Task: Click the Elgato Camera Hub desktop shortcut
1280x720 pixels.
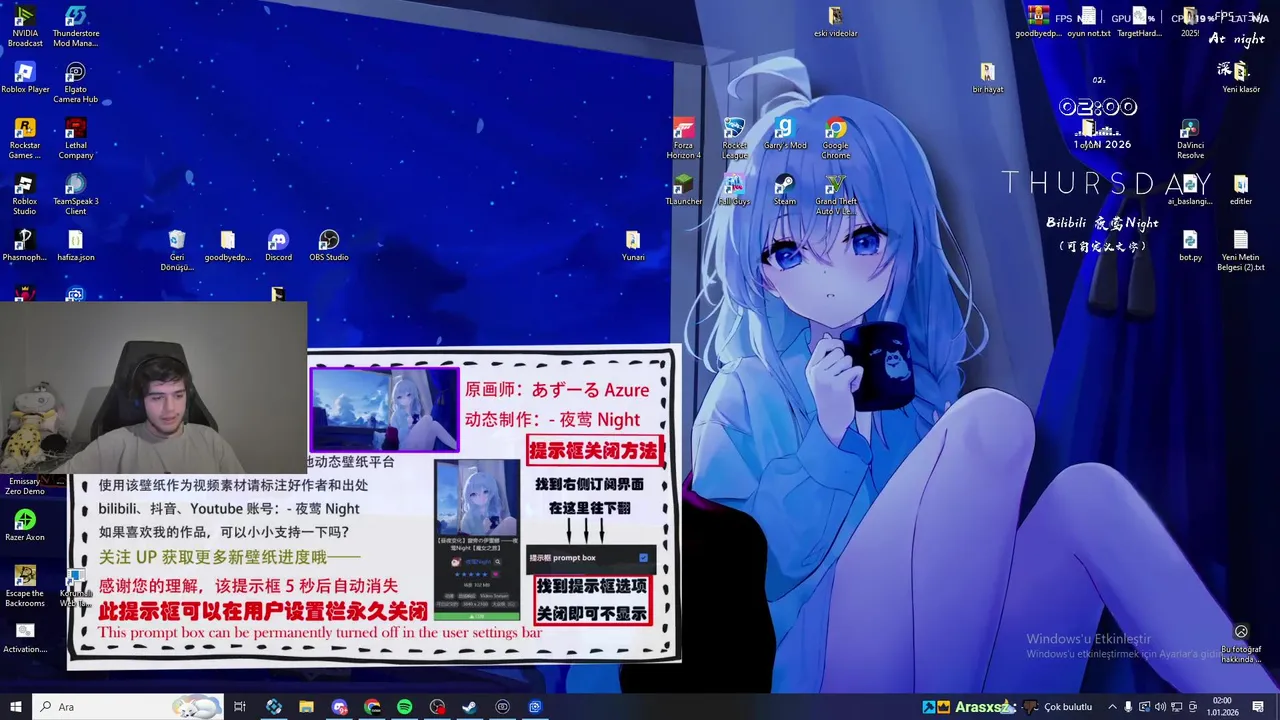Action: point(76,82)
